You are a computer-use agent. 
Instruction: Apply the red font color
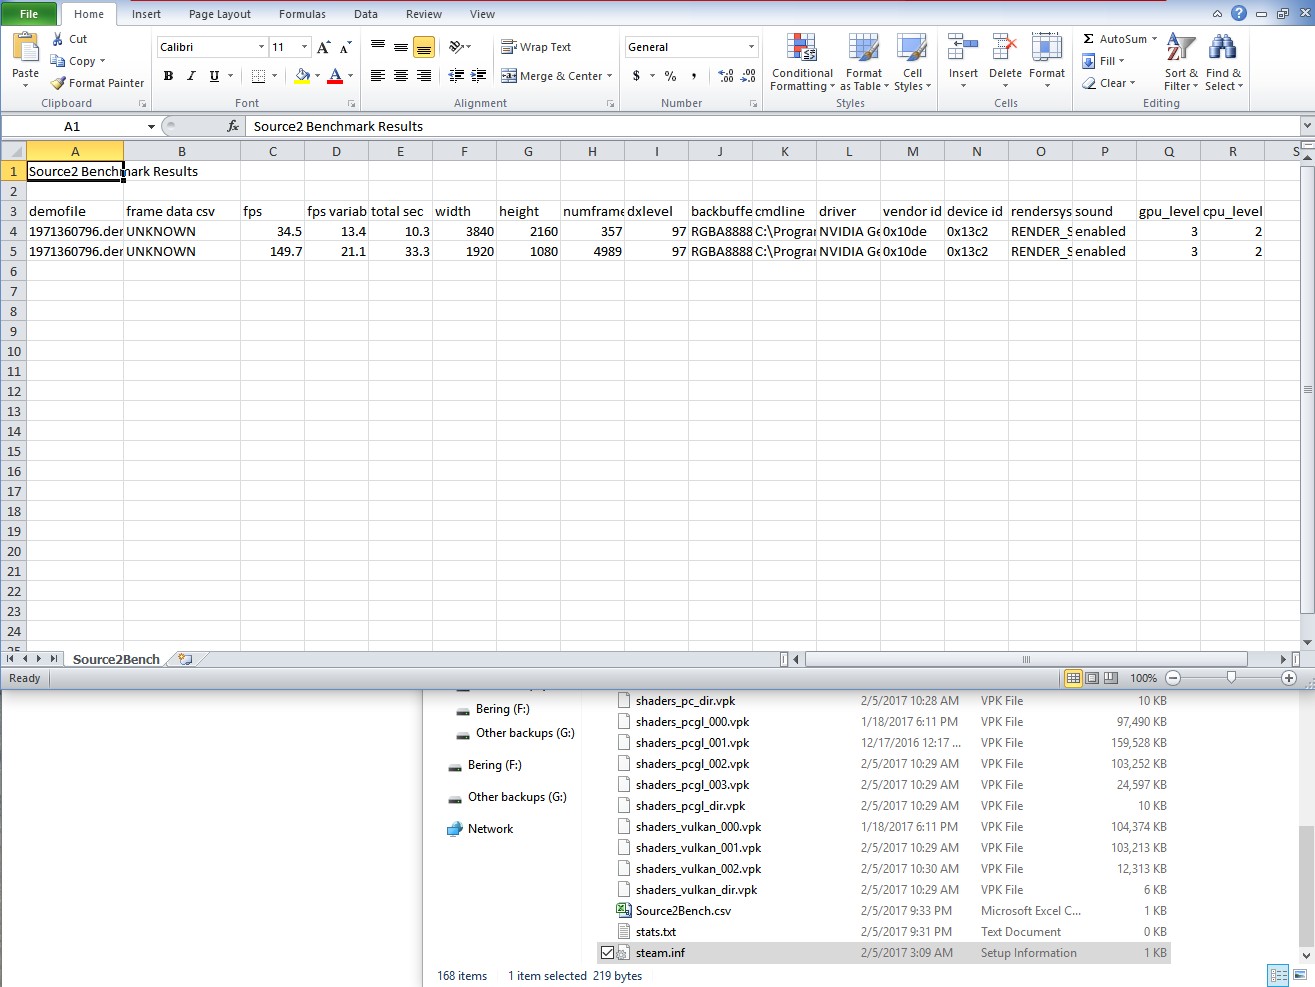(x=335, y=76)
